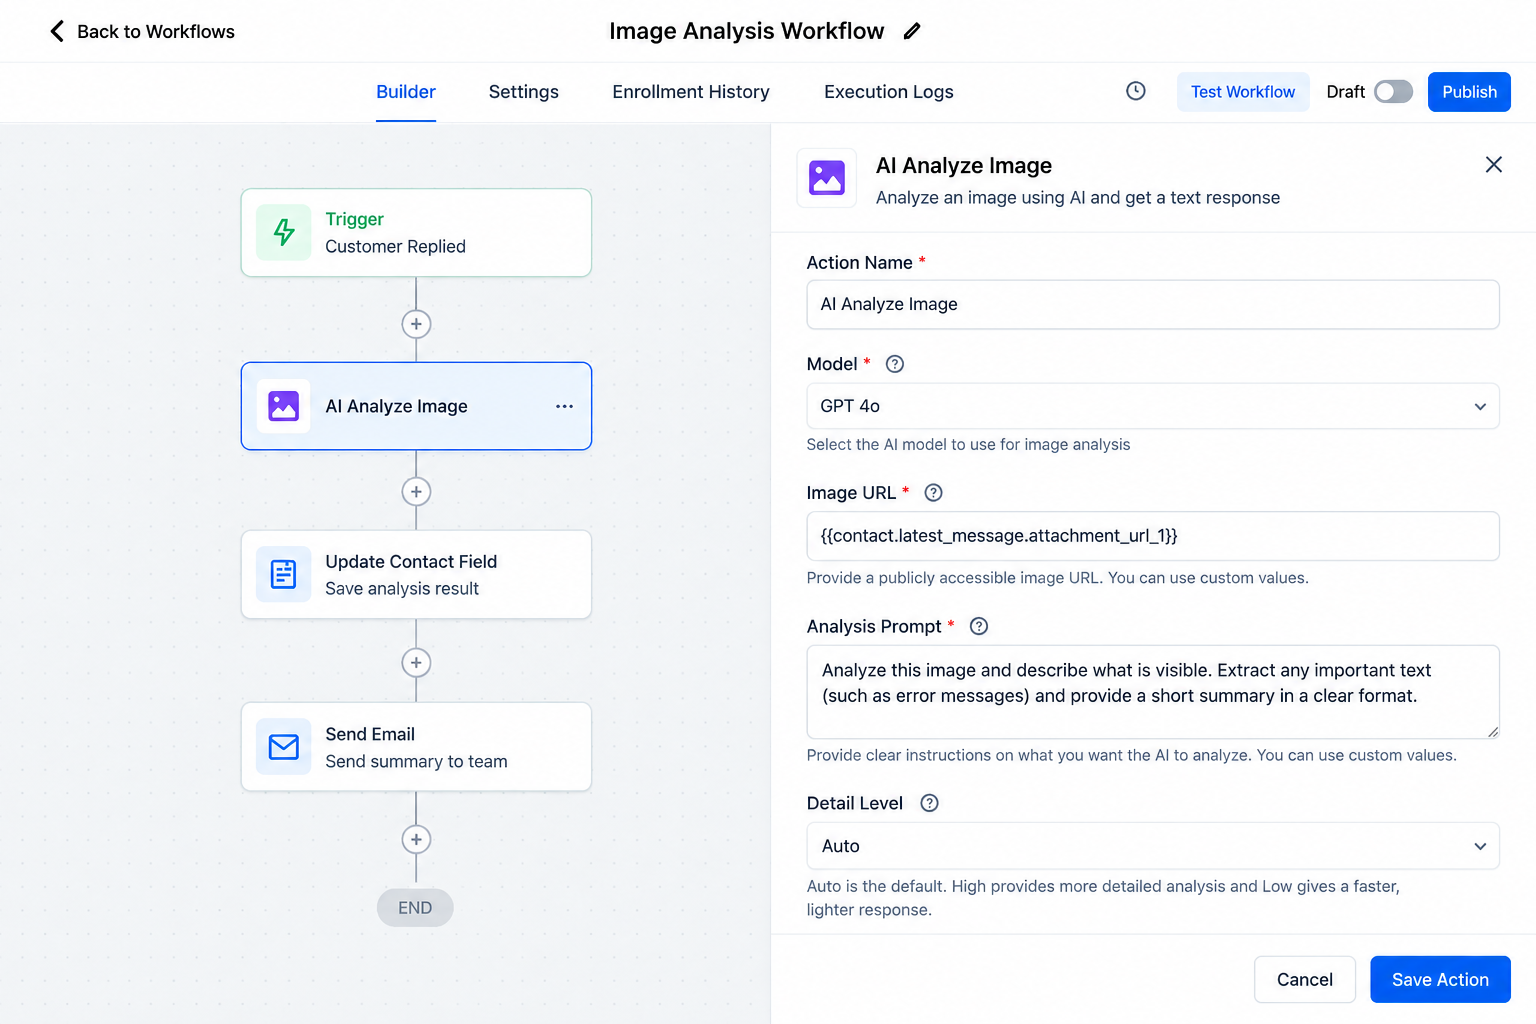Click the back arrow chevron icon
1536x1024 pixels.
click(57, 31)
